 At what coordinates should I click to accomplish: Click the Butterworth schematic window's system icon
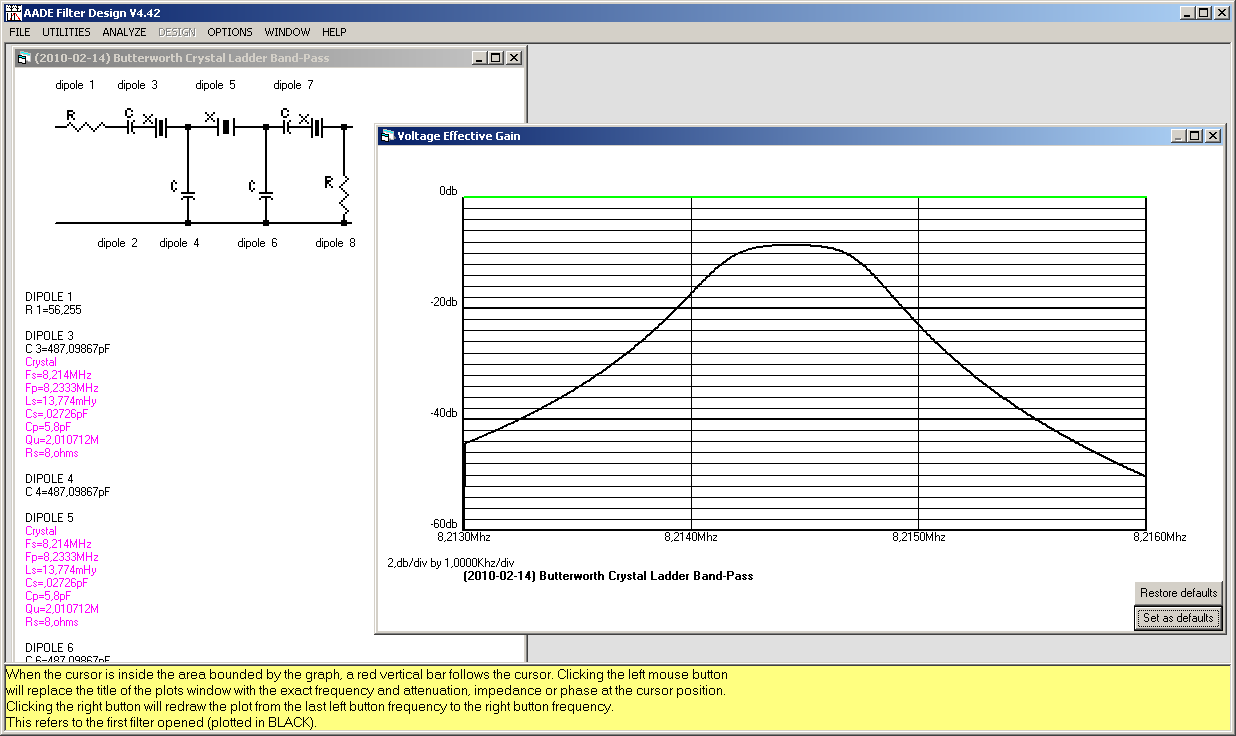[24, 58]
